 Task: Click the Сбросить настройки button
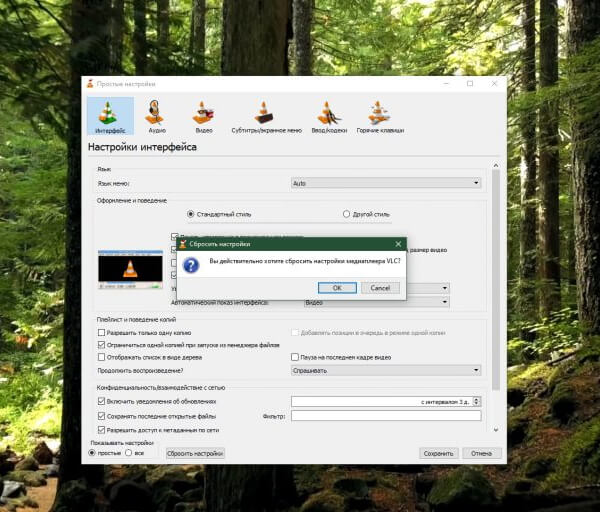coord(195,453)
